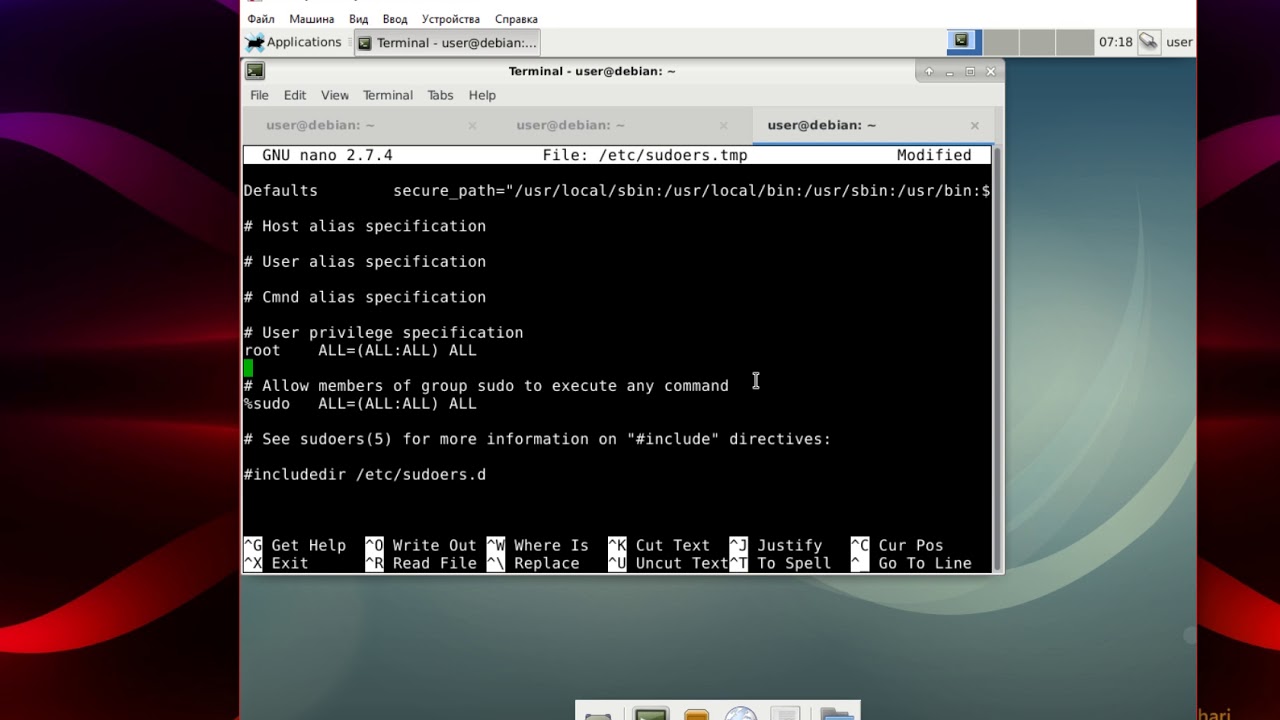Open the VirtualBox Справка menu

click(x=516, y=19)
